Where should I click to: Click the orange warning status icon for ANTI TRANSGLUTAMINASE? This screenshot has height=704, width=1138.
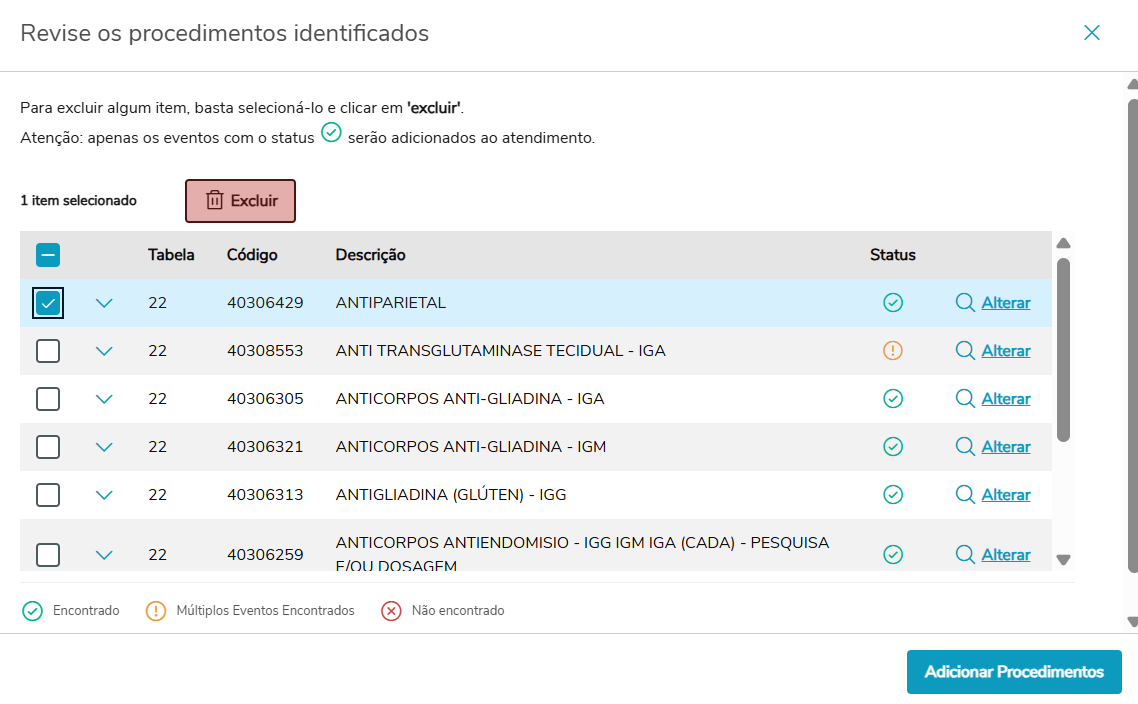(893, 351)
